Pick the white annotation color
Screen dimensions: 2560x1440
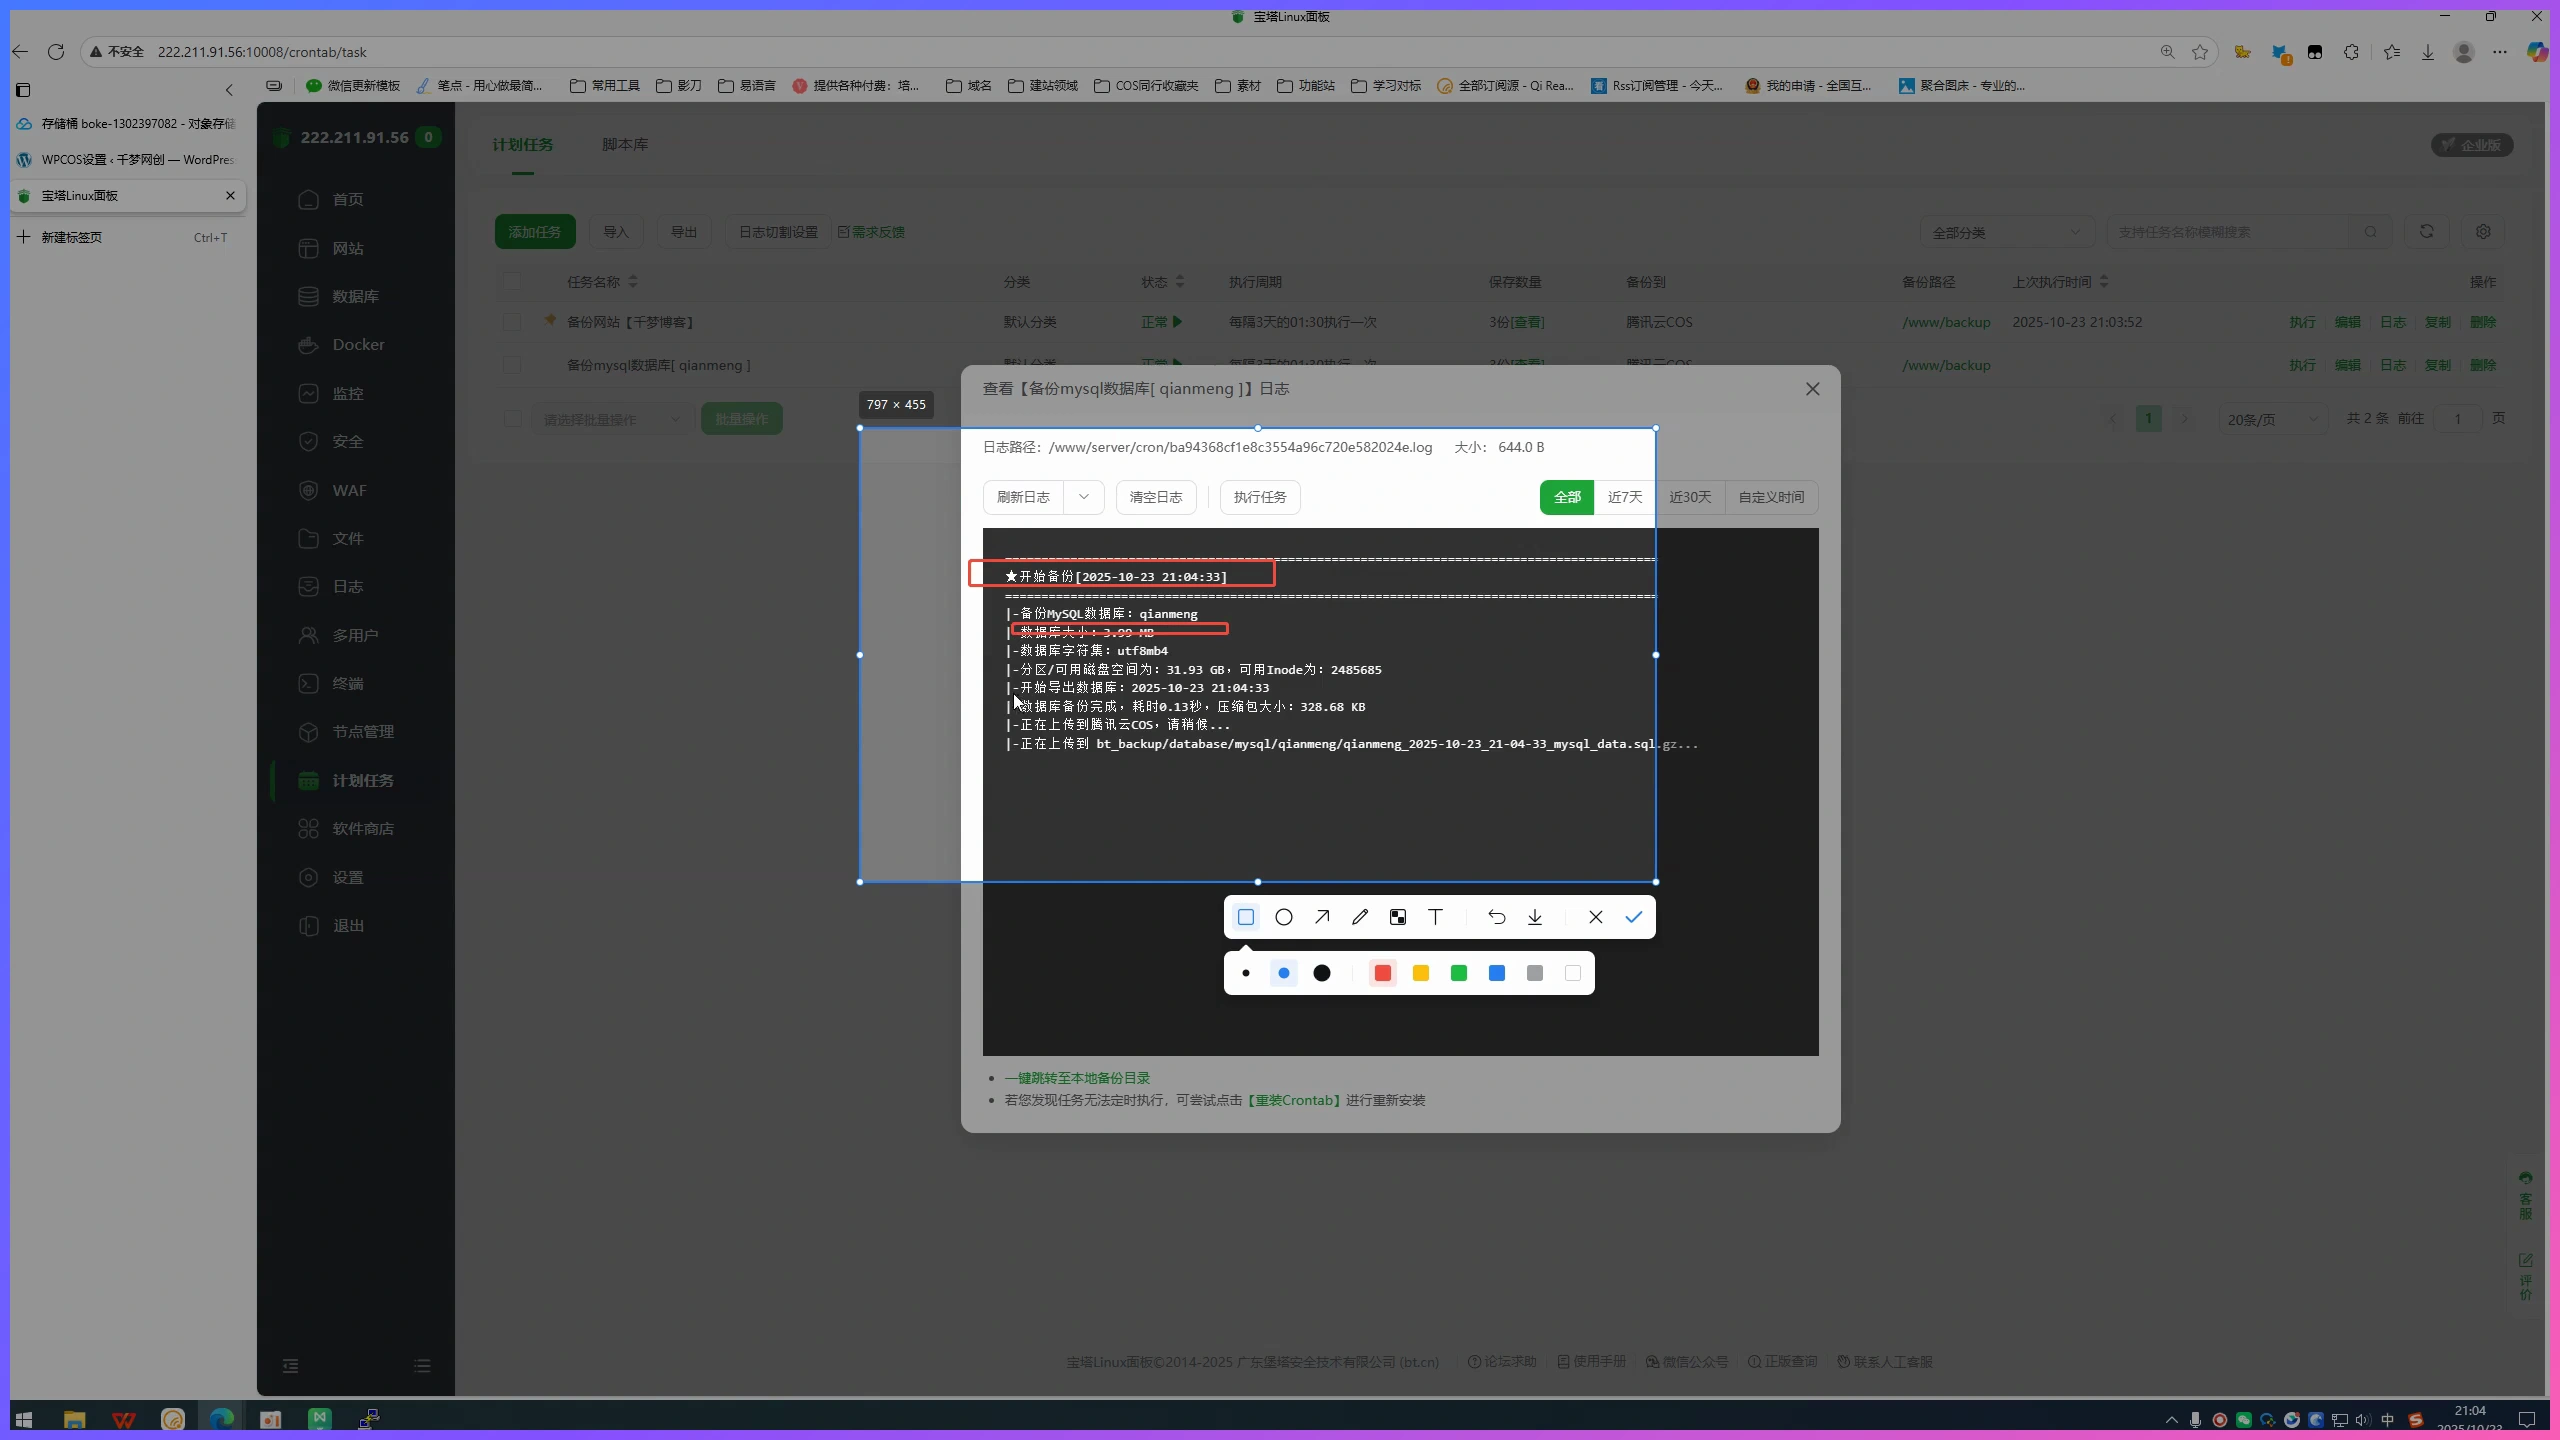[1573, 973]
